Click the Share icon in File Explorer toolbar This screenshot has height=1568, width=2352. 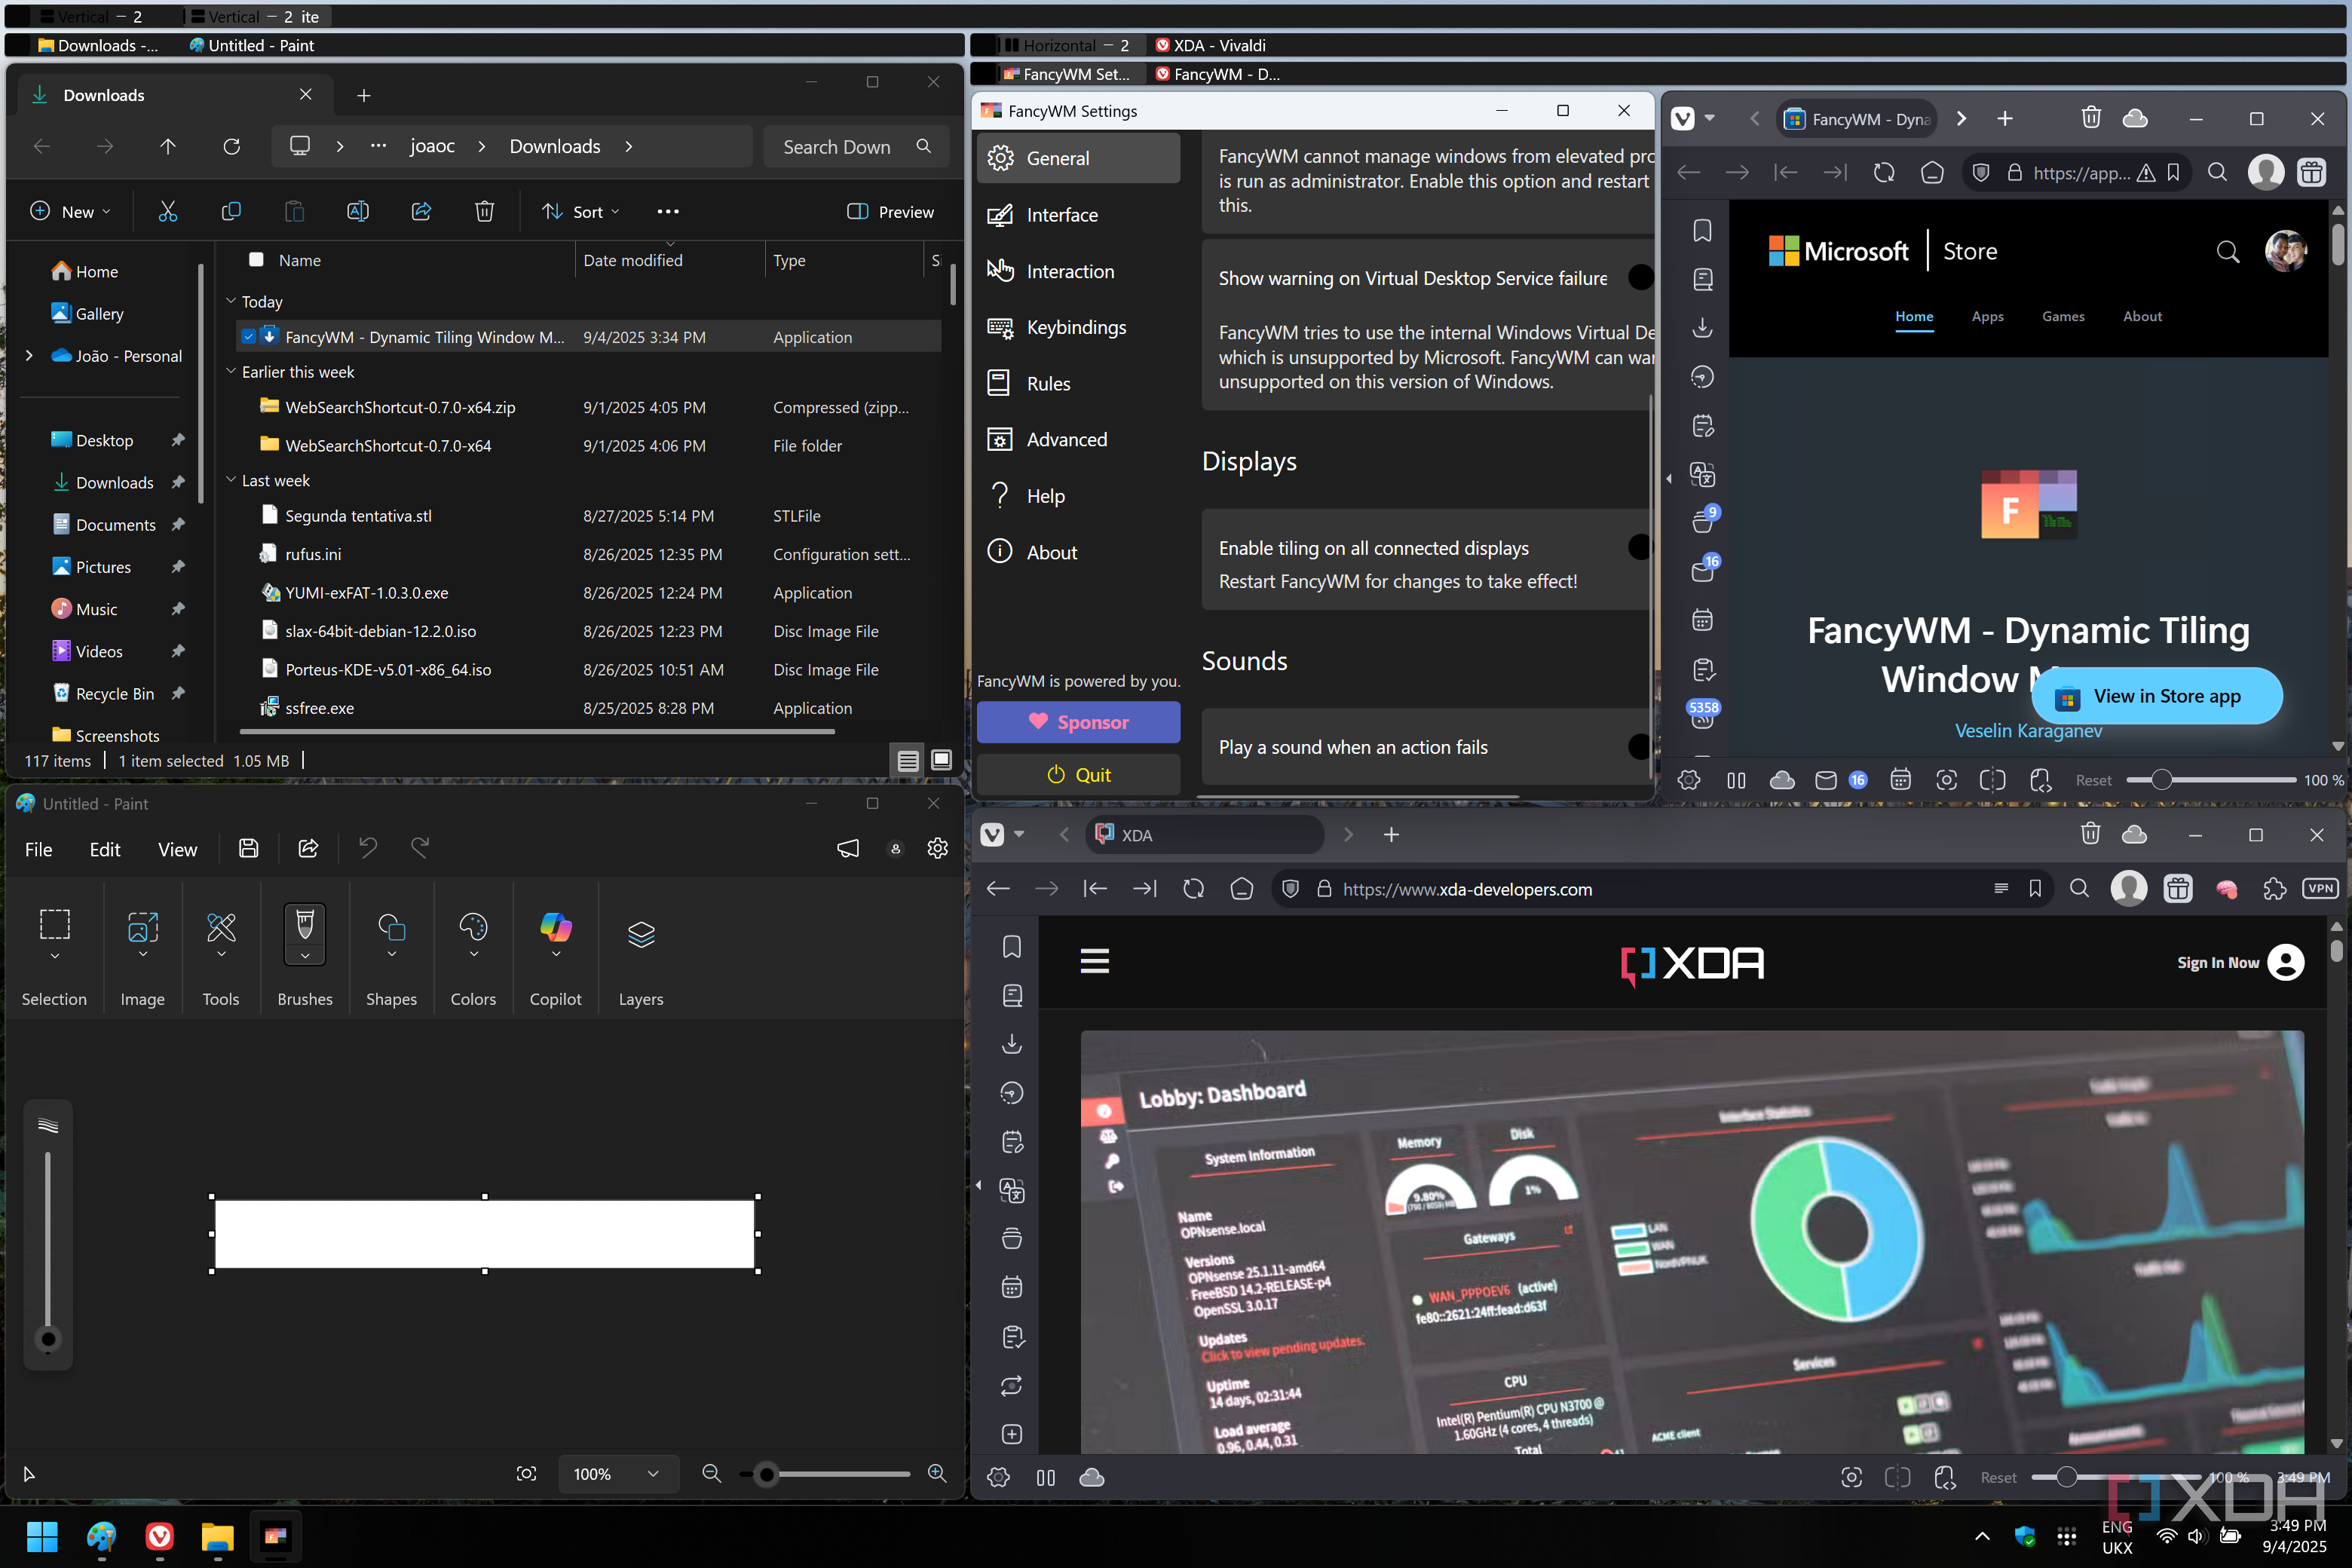pos(421,211)
